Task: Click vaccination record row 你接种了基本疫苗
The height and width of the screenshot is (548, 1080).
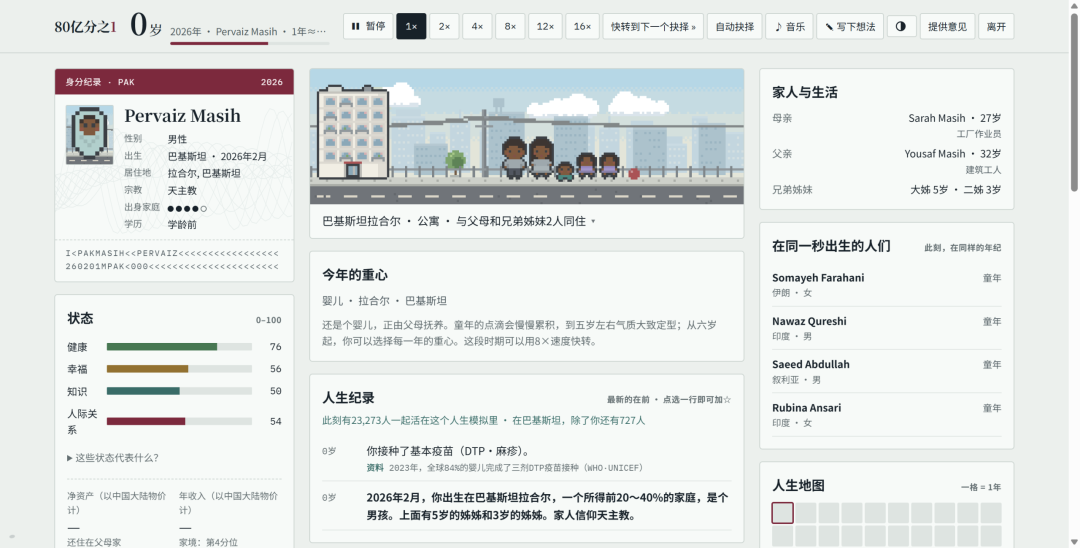Action: click(x=527, y=459)
